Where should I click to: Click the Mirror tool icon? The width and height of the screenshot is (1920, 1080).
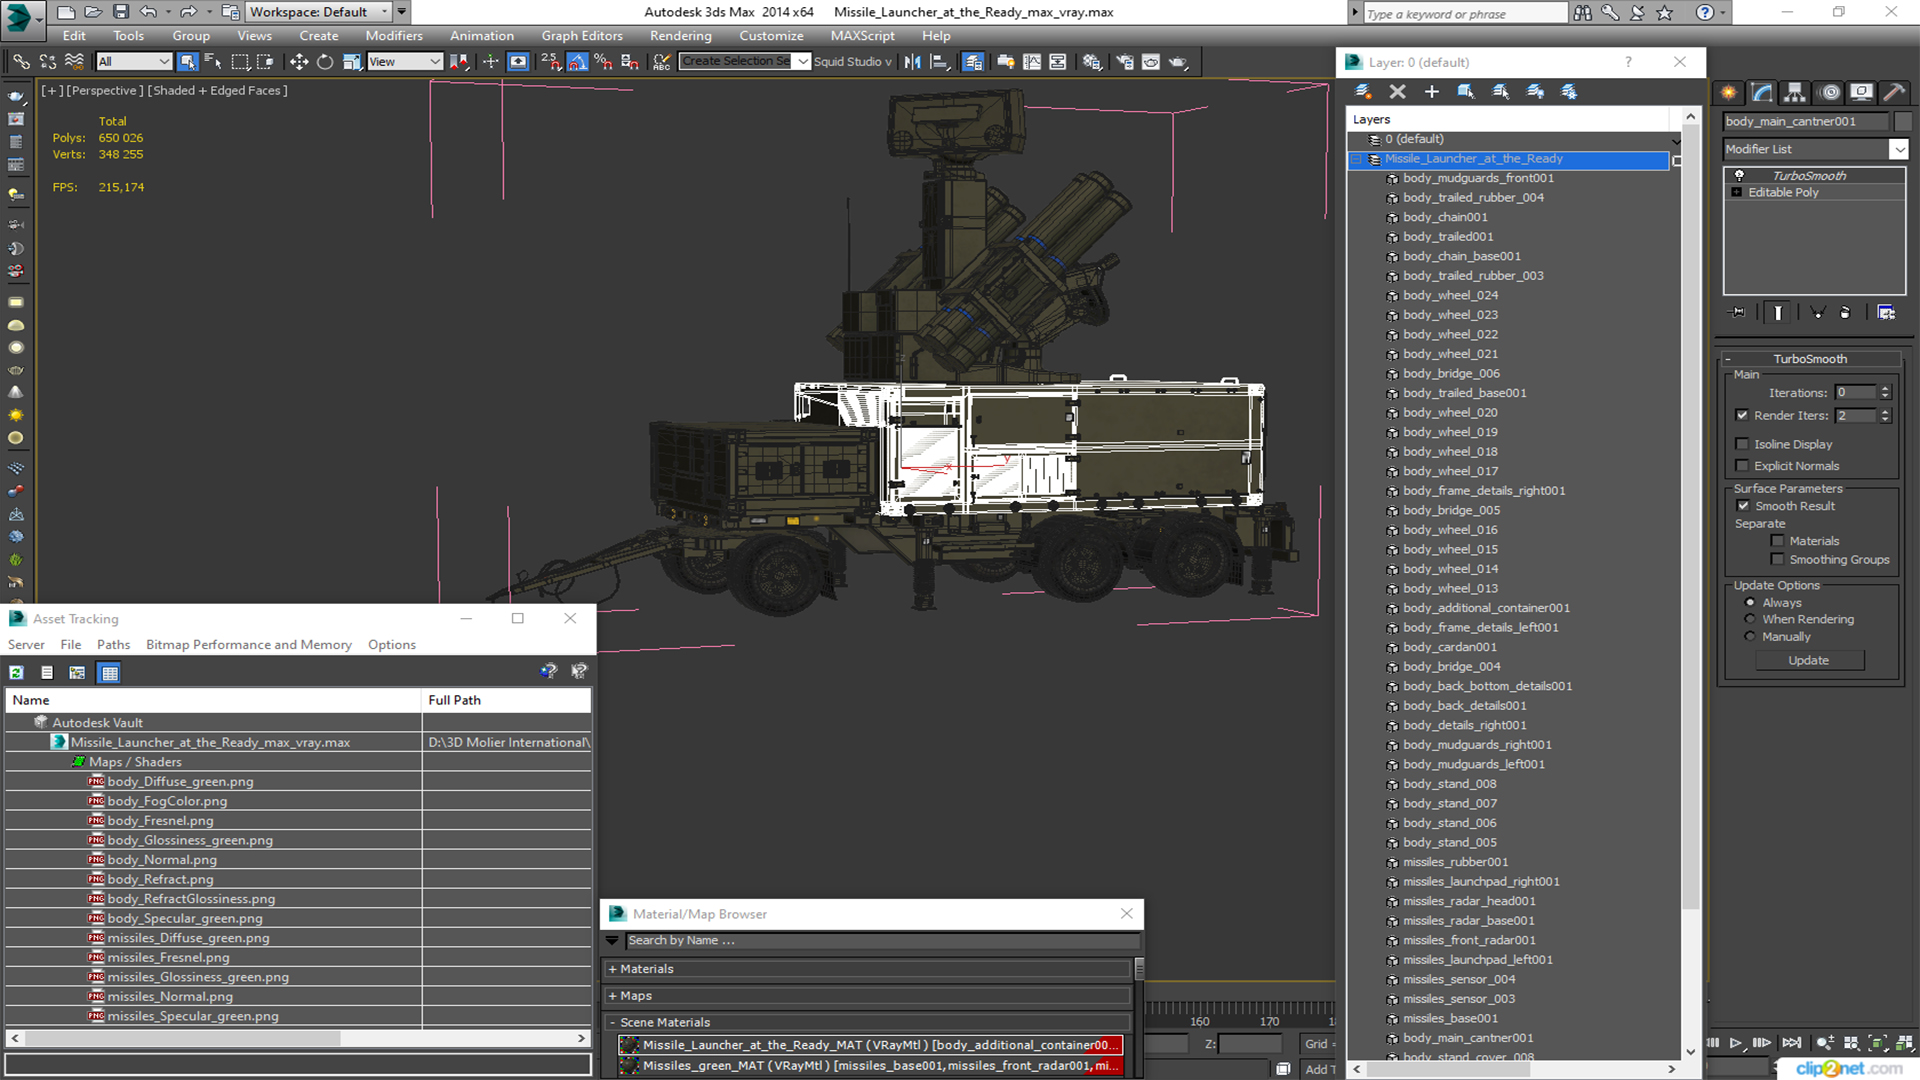913,62
